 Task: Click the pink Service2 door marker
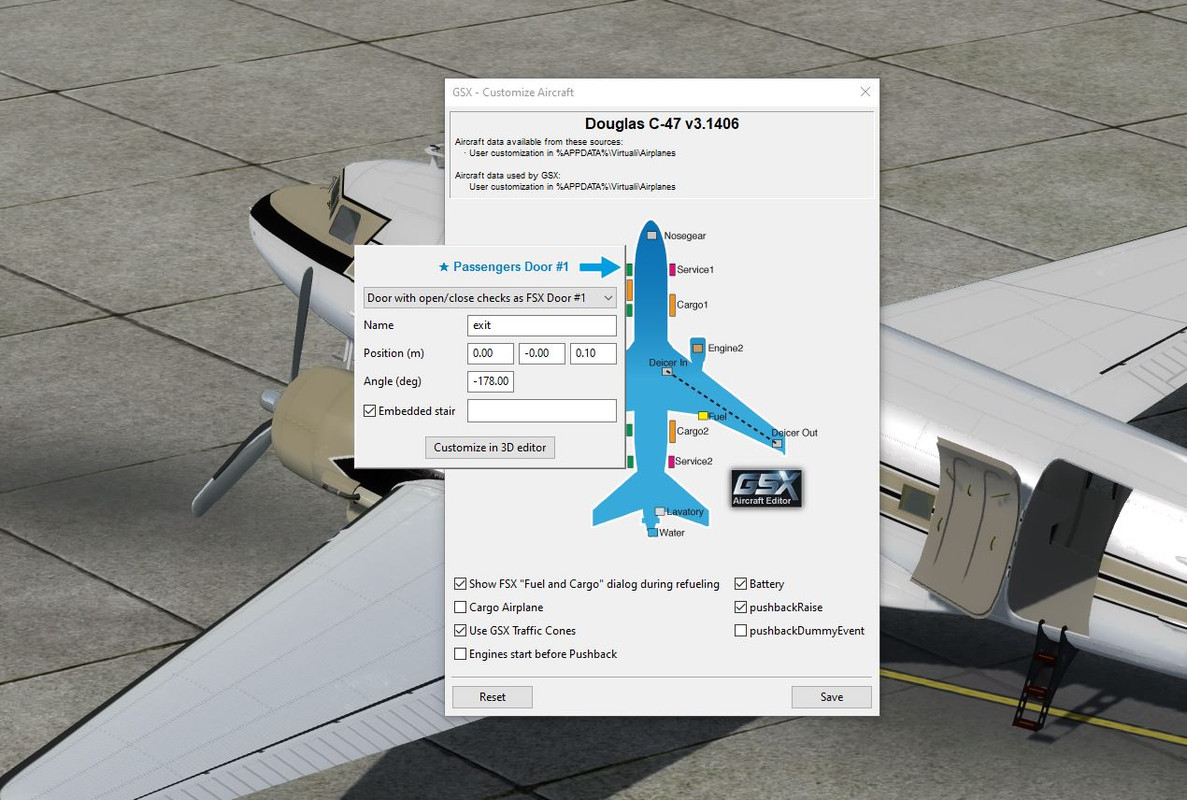coord(671,461)
